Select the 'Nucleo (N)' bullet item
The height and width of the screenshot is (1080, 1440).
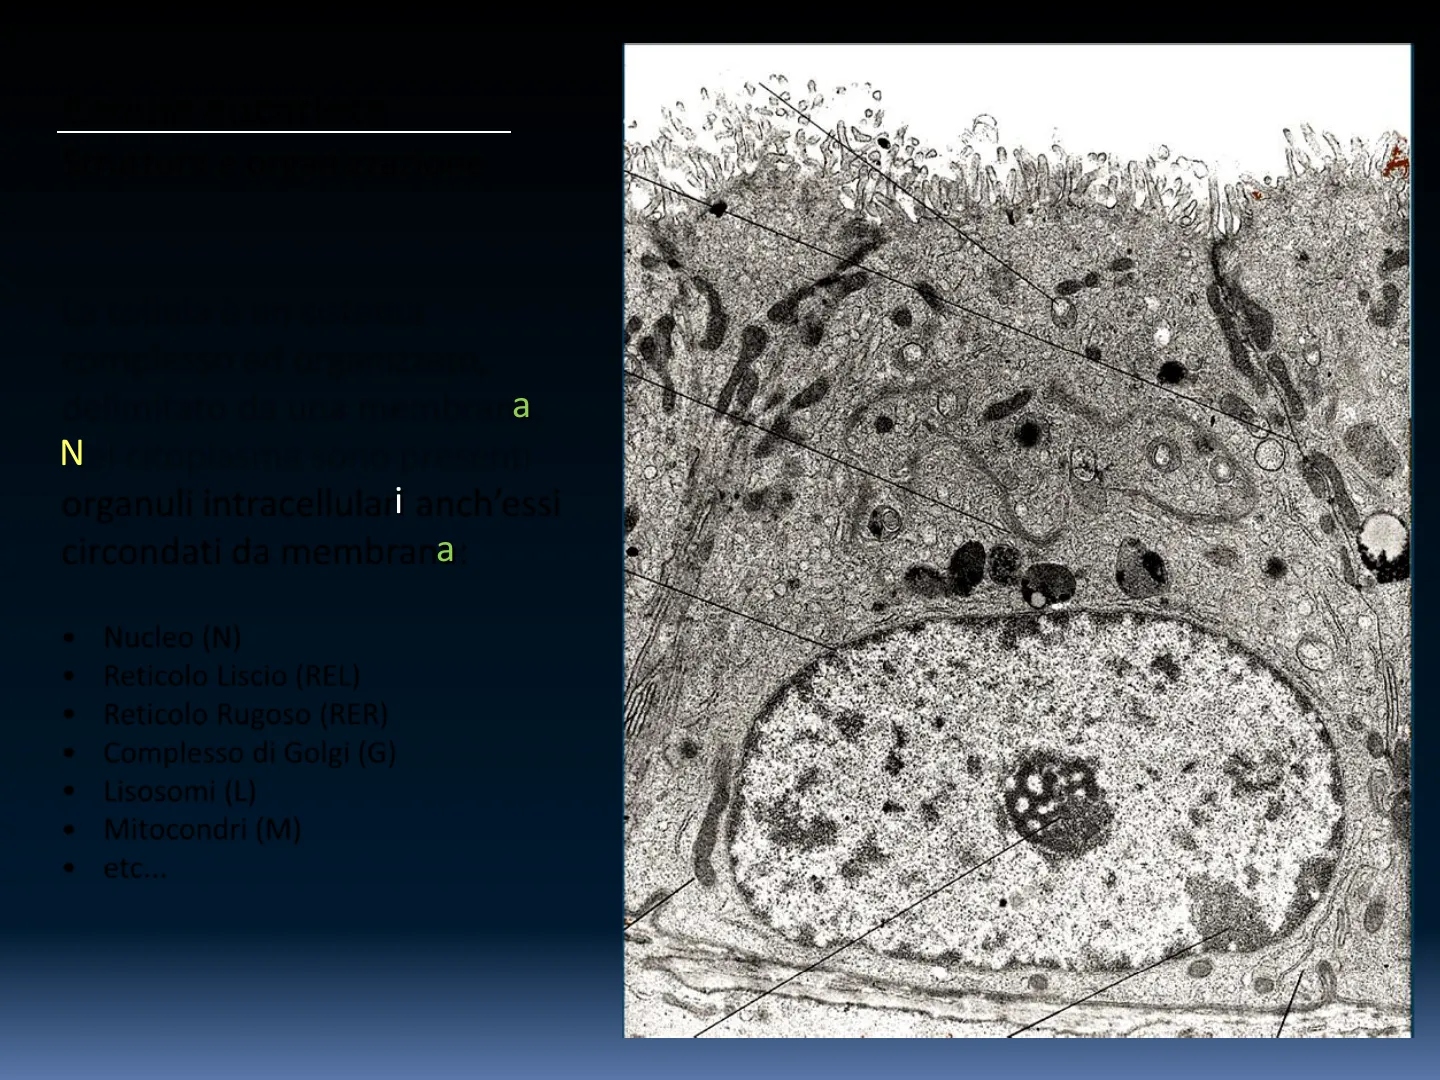click(172, 637)
